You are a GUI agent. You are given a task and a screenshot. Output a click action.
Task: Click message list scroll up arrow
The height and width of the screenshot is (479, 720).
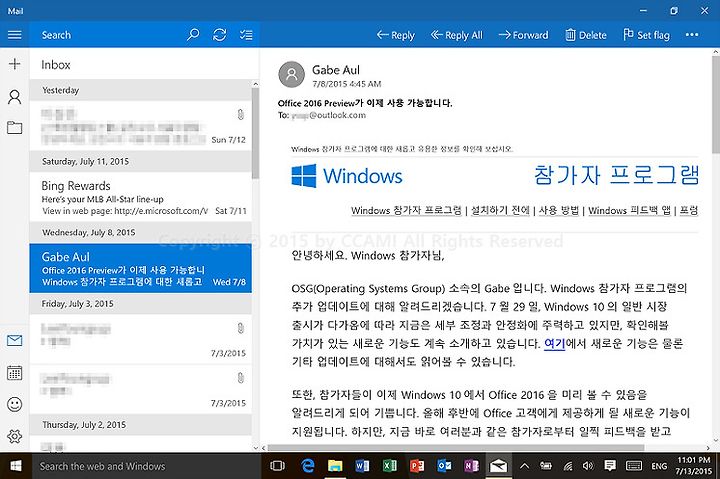click(256, 84)
